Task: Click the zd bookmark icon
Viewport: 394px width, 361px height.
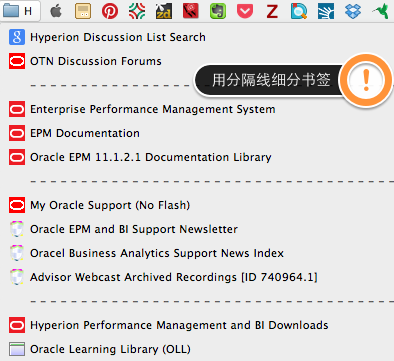Action: pyautogui.click(x=164, y=11)
